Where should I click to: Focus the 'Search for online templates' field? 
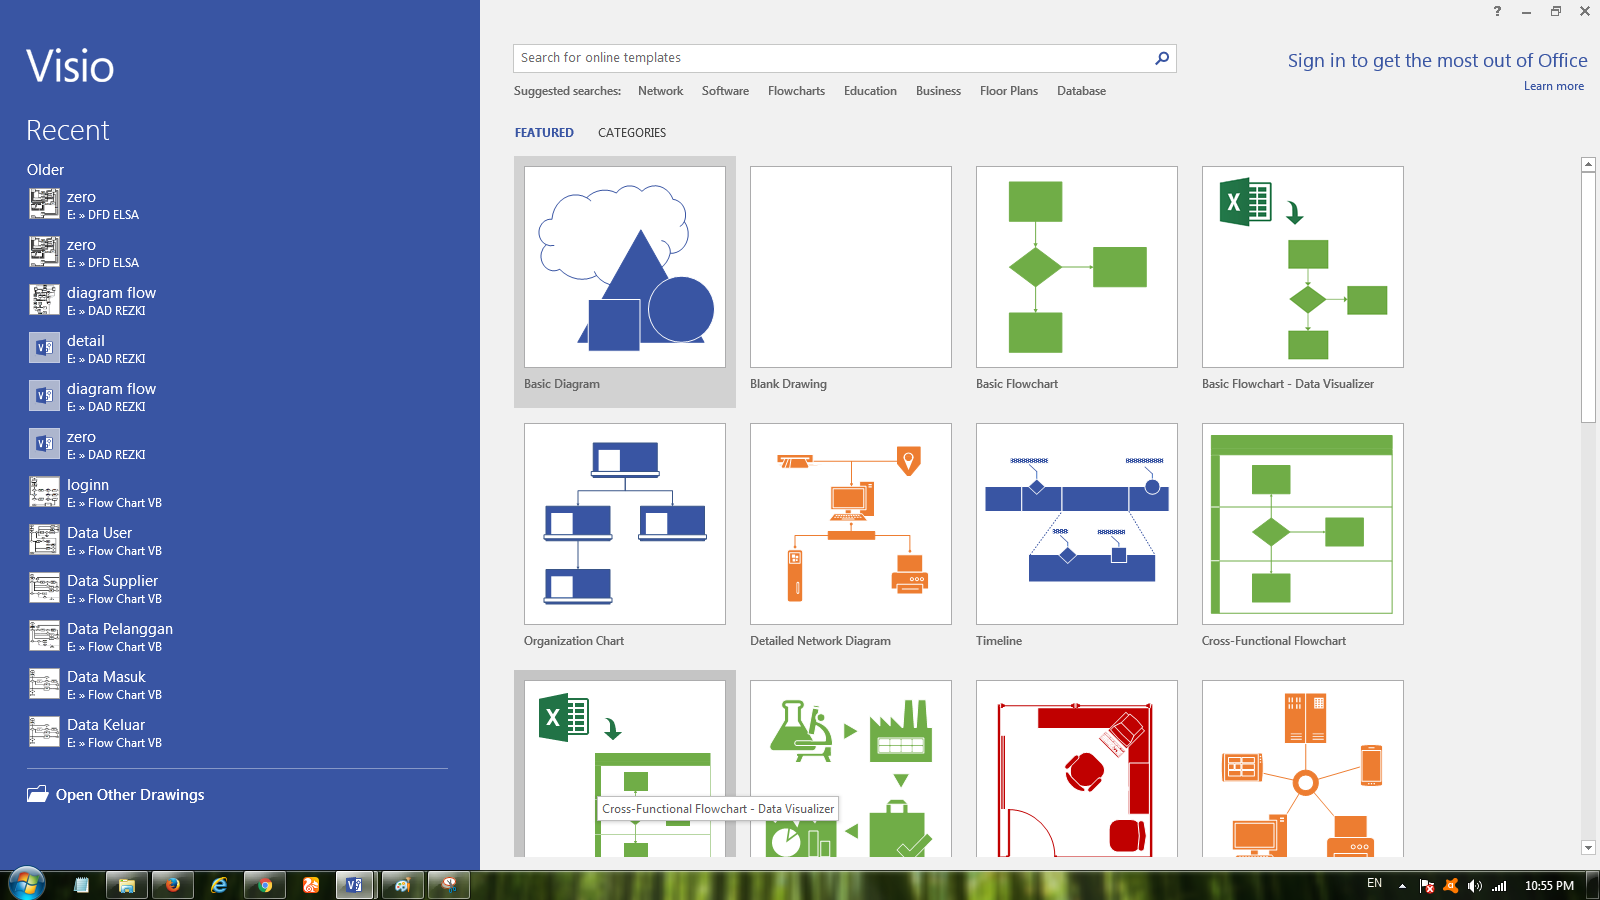[x=832, y=58]
